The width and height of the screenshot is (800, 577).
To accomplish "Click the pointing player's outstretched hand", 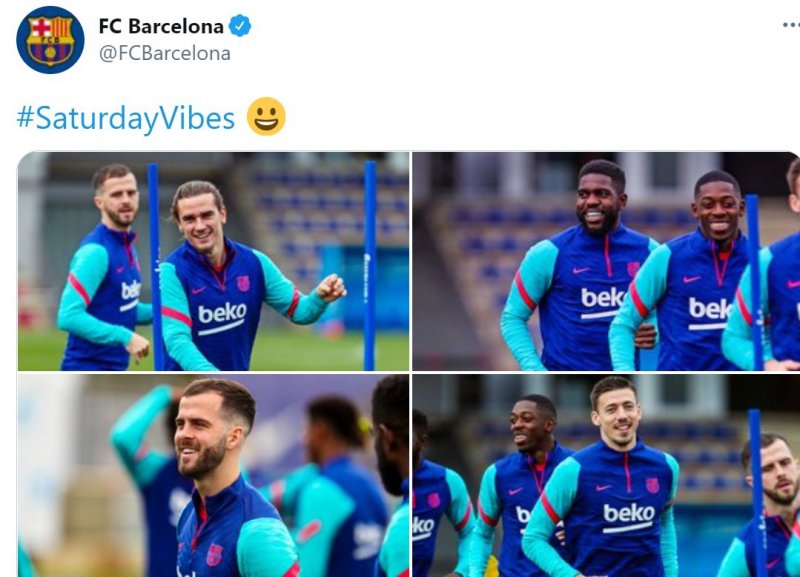I will (x=331, y=288).
